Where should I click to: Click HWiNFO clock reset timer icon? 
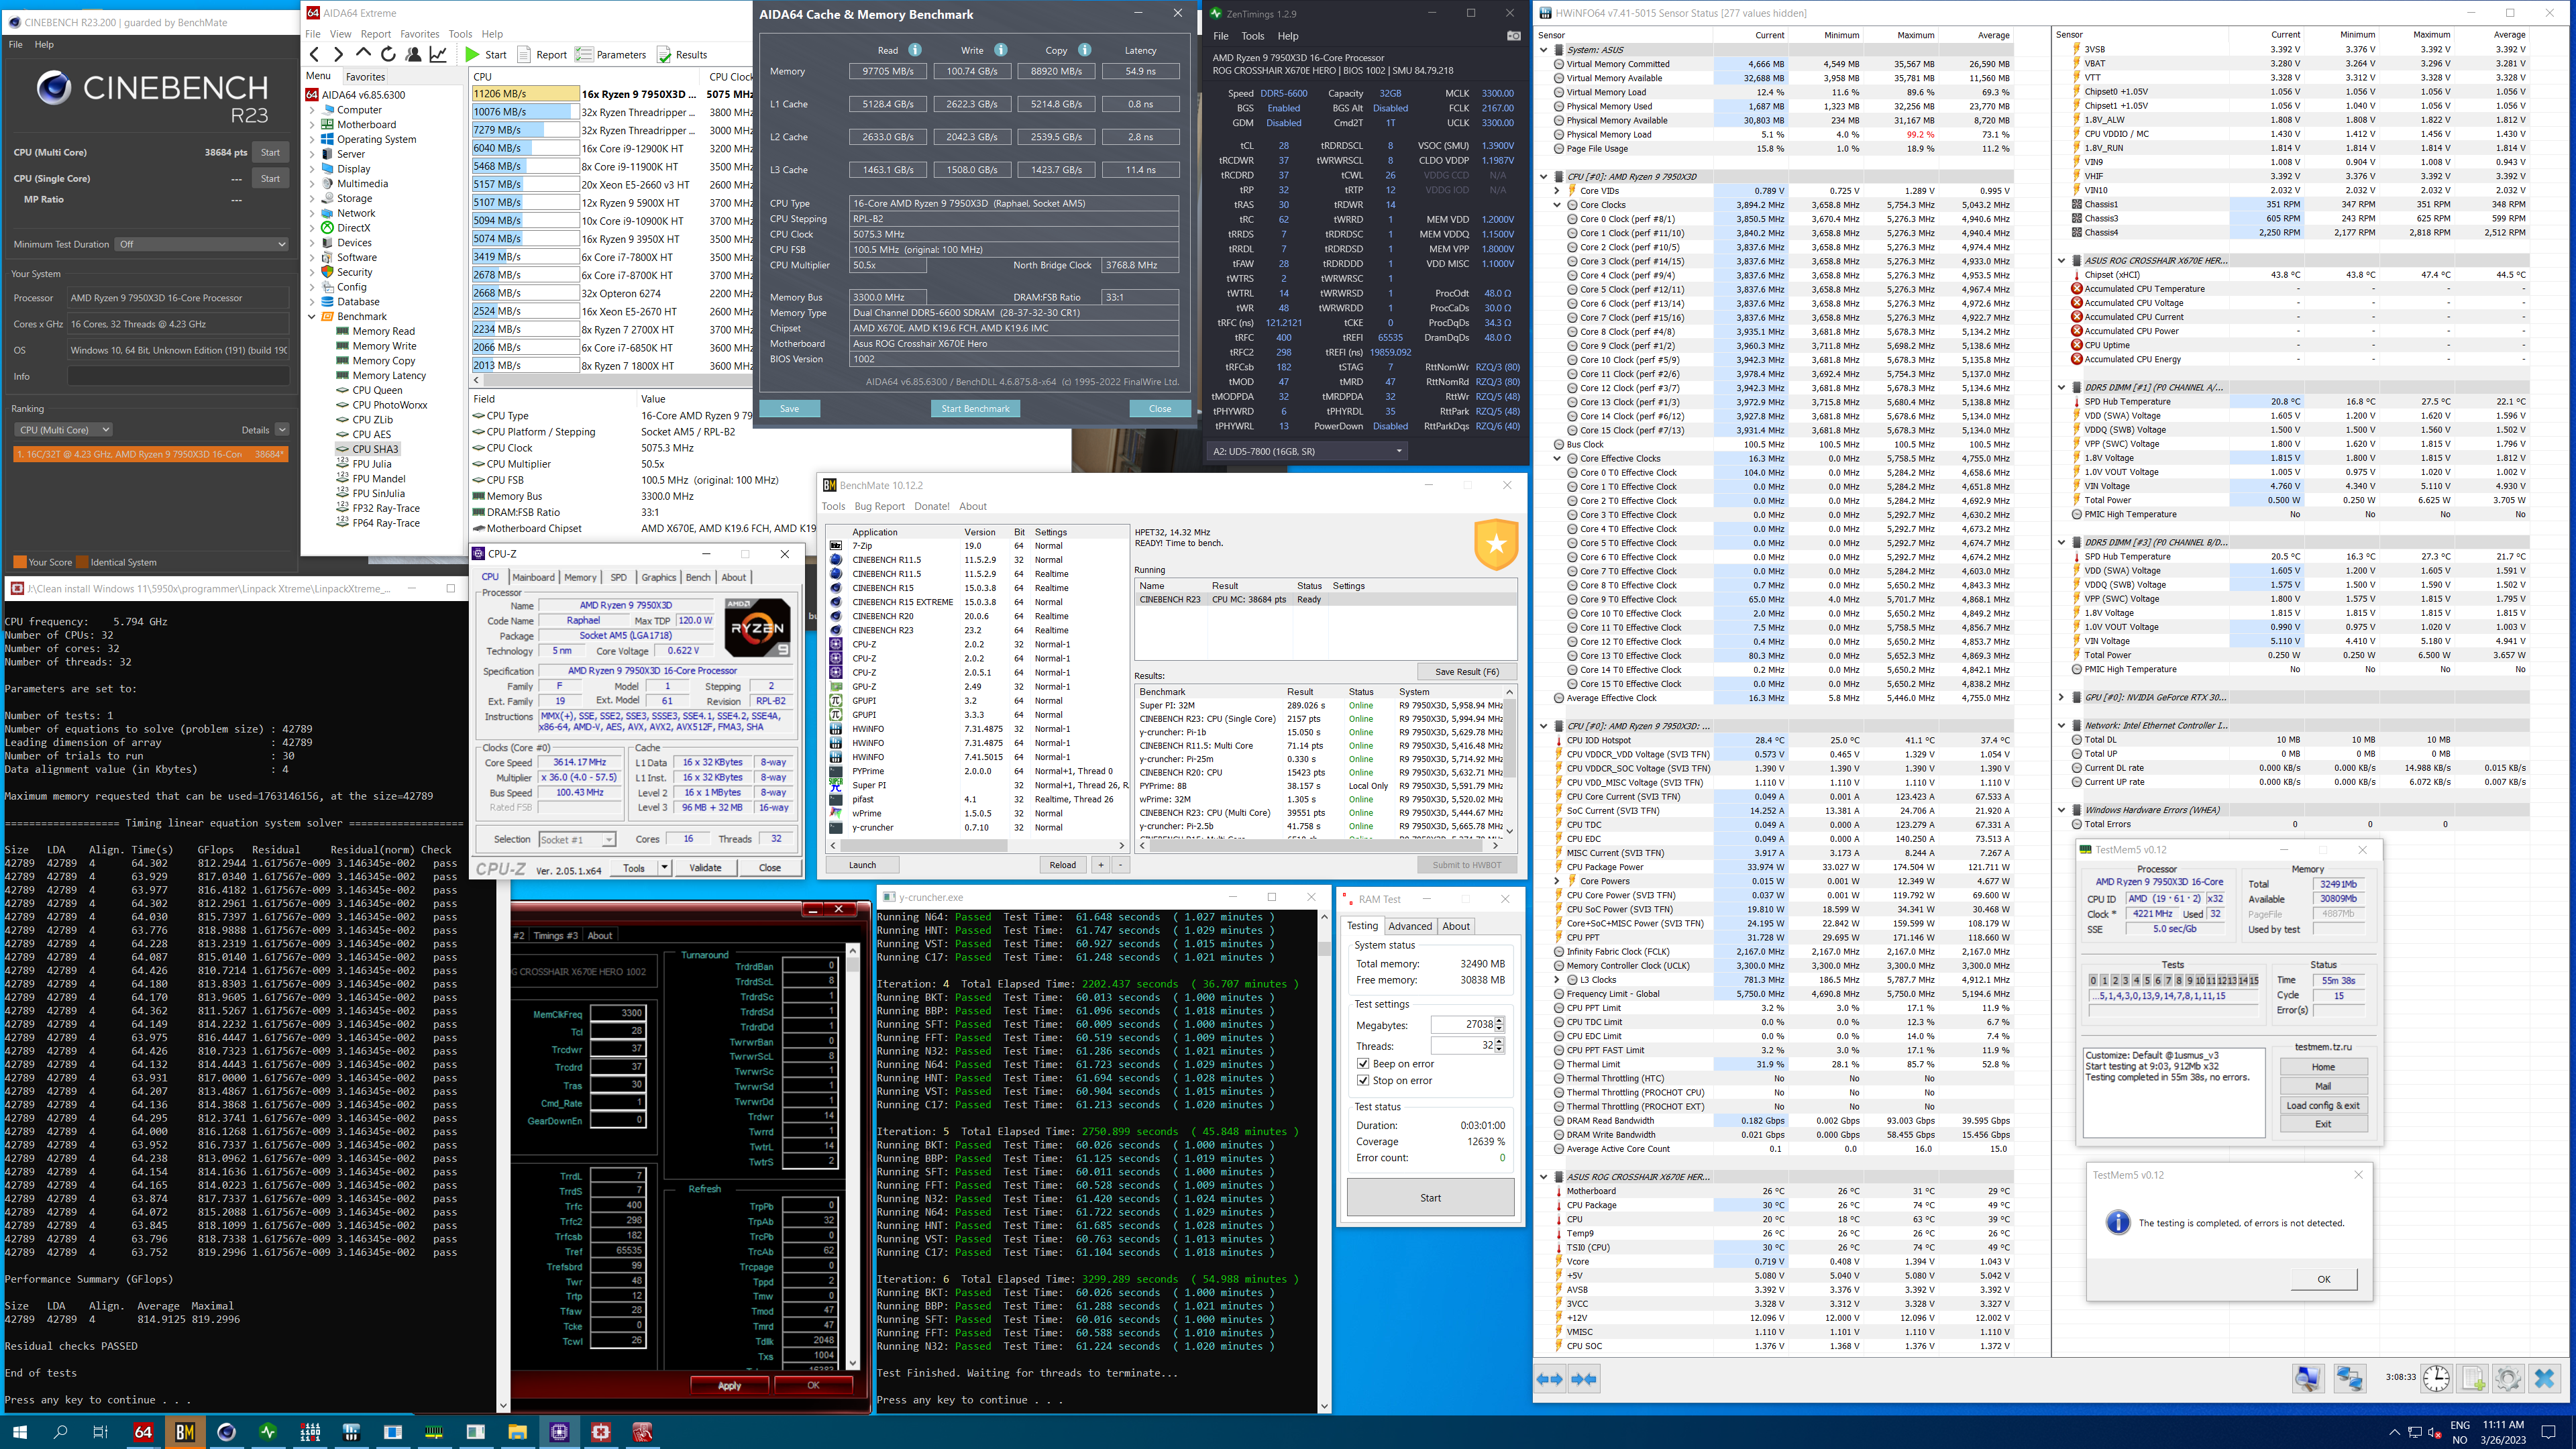2436,1379
